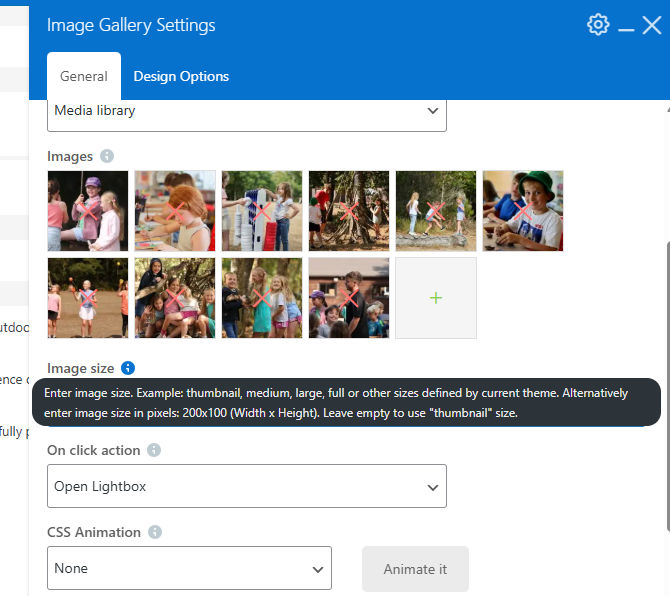Add a new image with plus tile

(436, 298)
